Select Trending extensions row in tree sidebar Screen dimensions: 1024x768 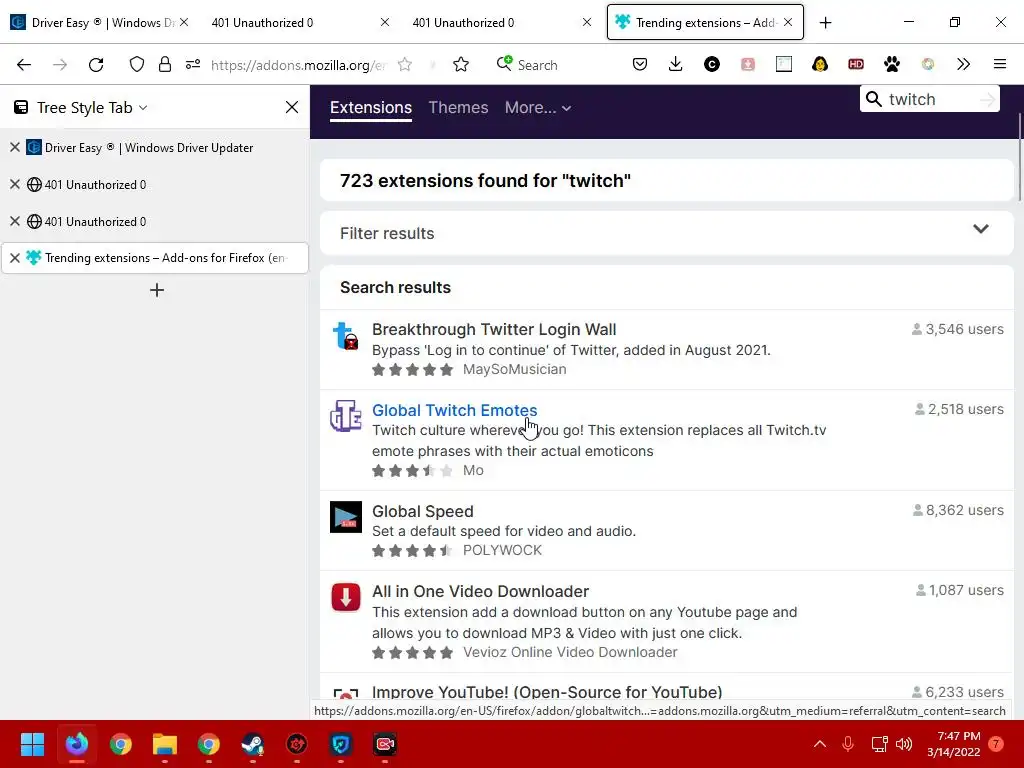(x=155, y=258)
